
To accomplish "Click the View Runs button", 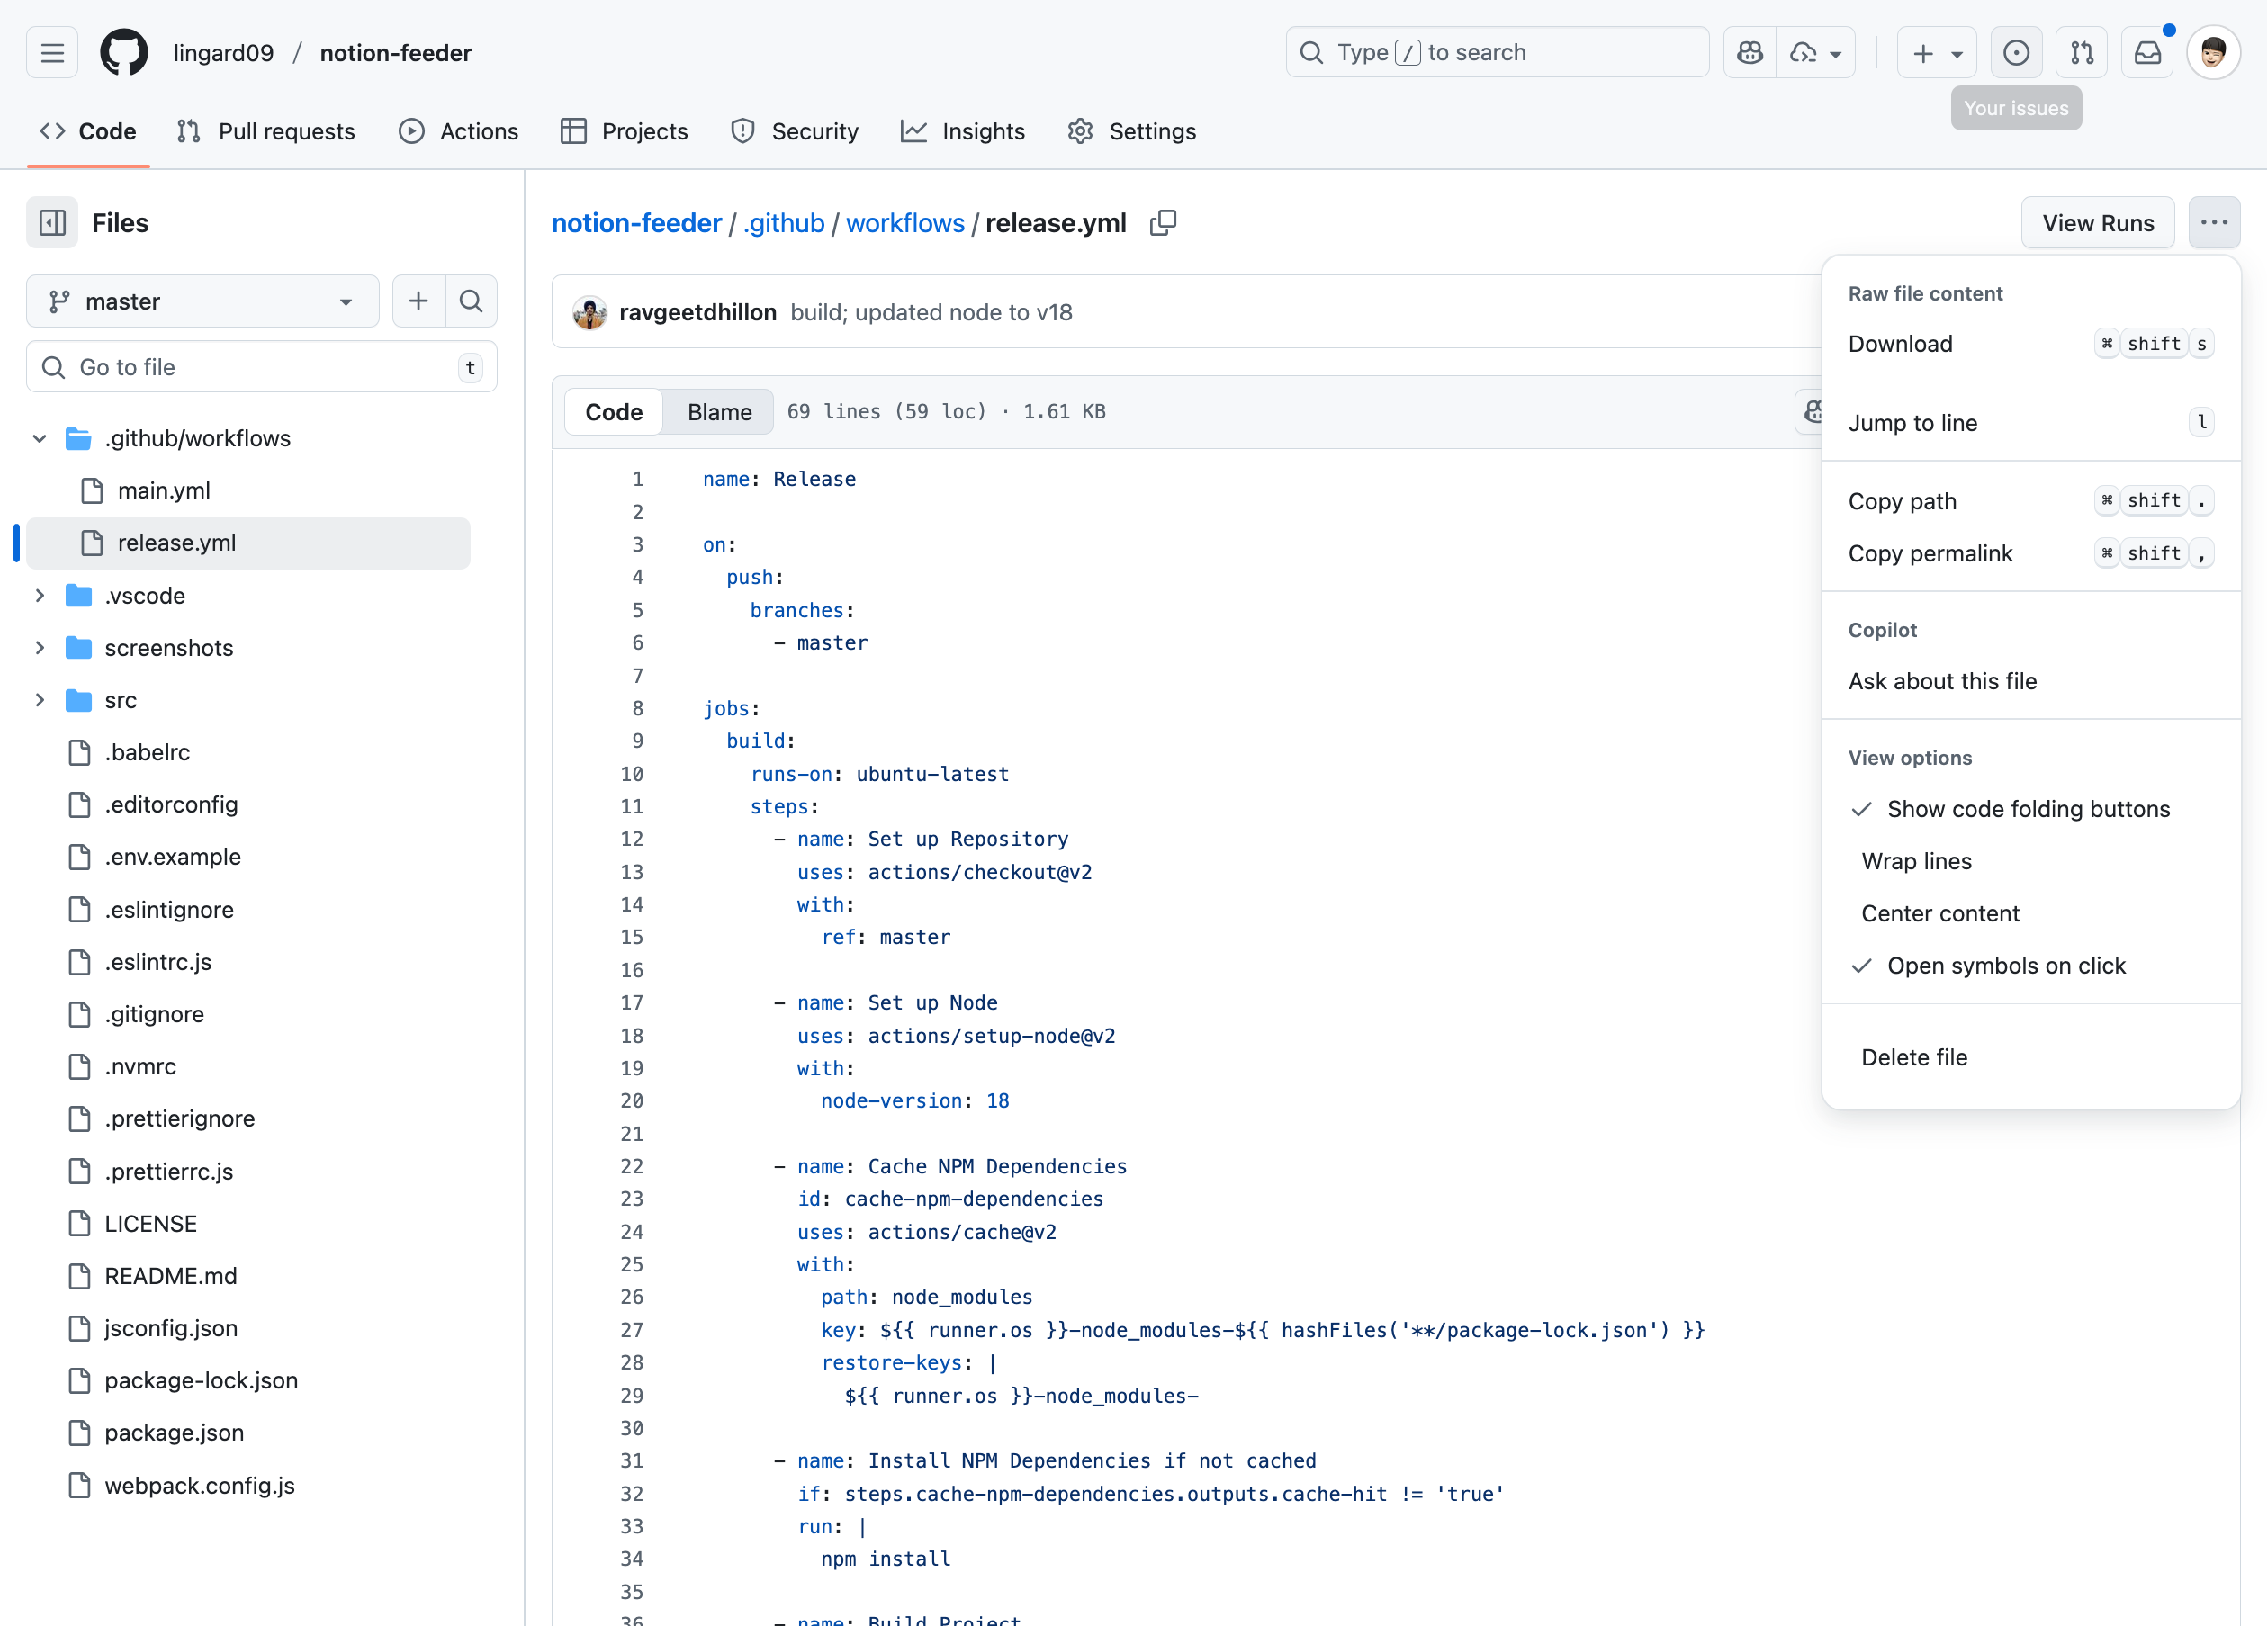I will 2098,223.
